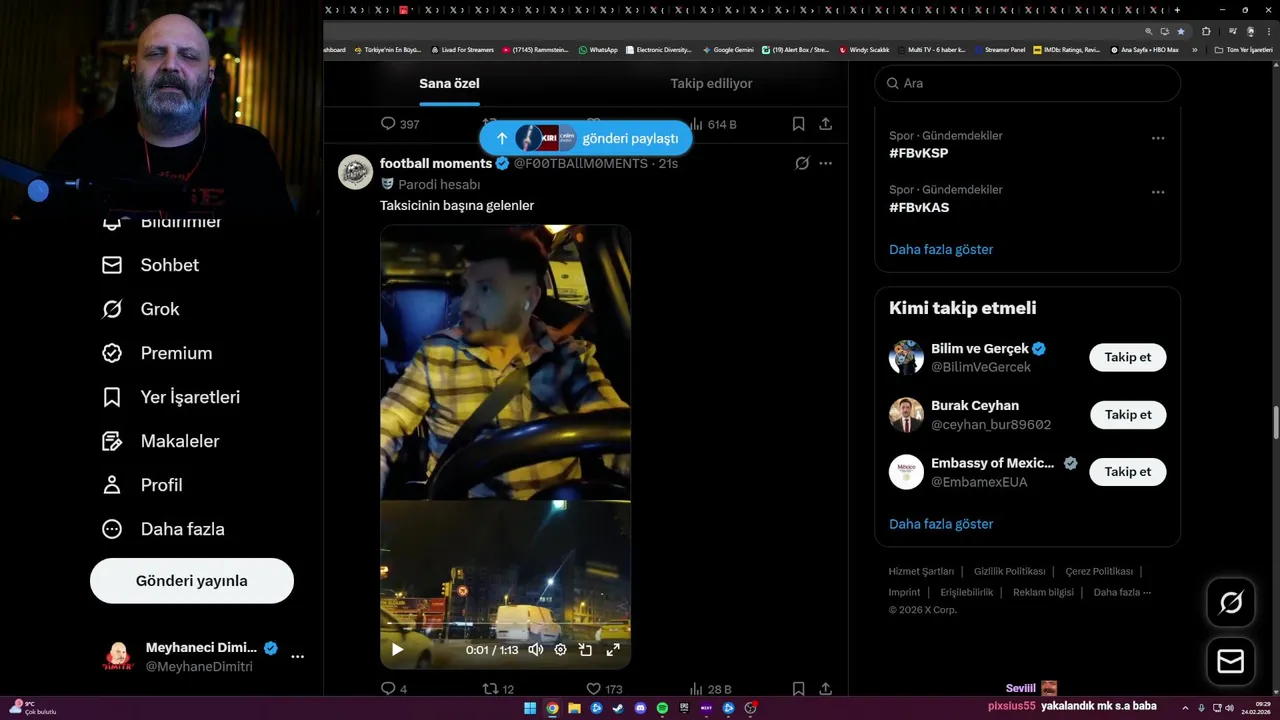Bookmark this page with the star icon
The height and width of the screenshot is (720, 1280).
[x=1181, y=31]
